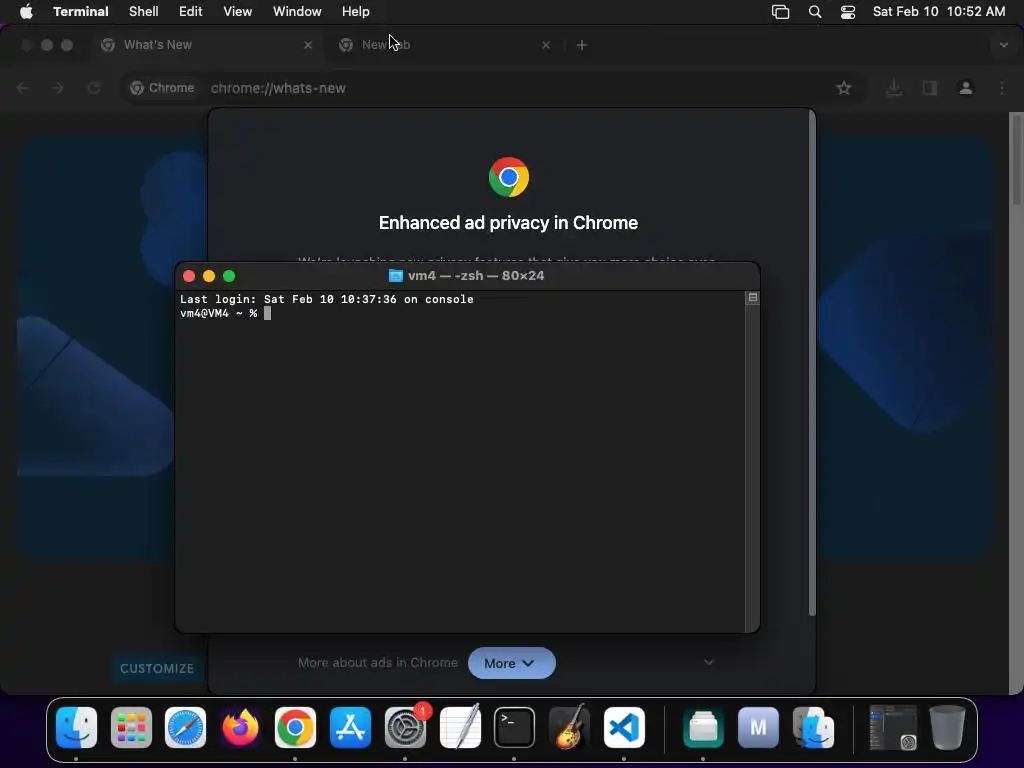The width and height of the screenshot is (1024, 768).
Task: Click the "More about ads in Chrome" text
Action: (x=377, y=662)
